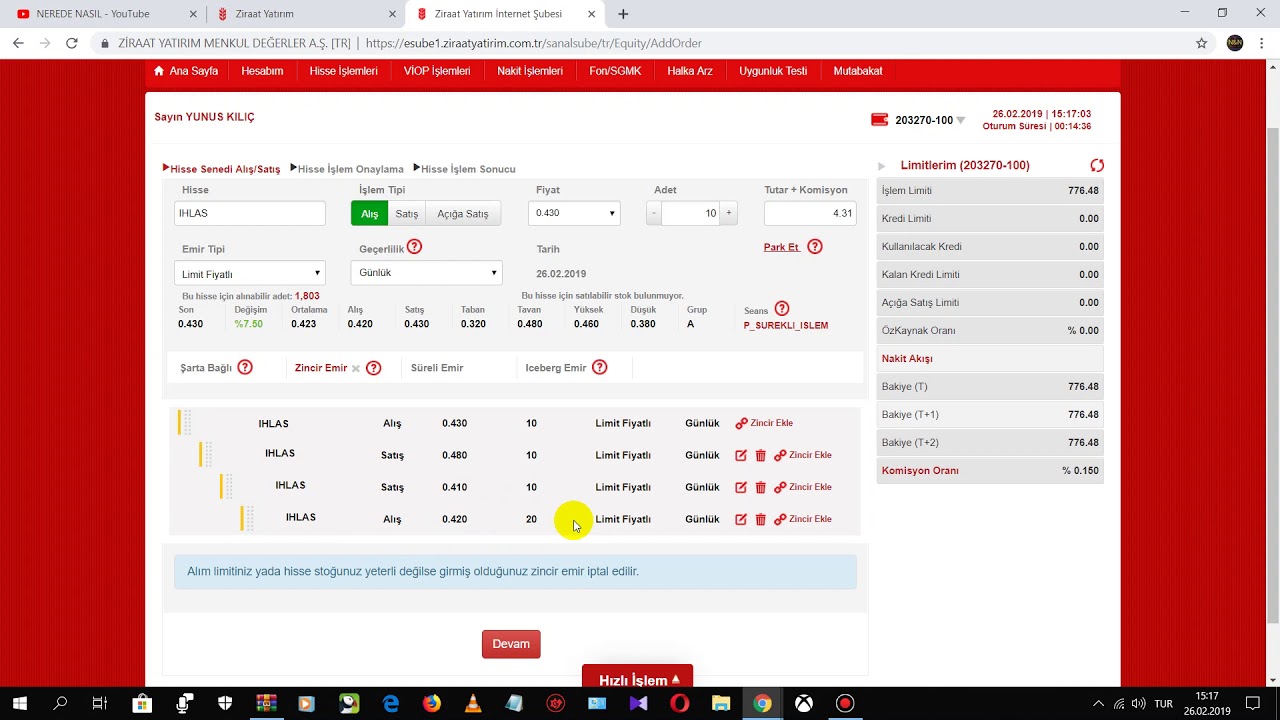The height and width of the screenshot is (720, 1280).
Task: Toggle the Süreli Emir order option
Action: pos(437,368)
